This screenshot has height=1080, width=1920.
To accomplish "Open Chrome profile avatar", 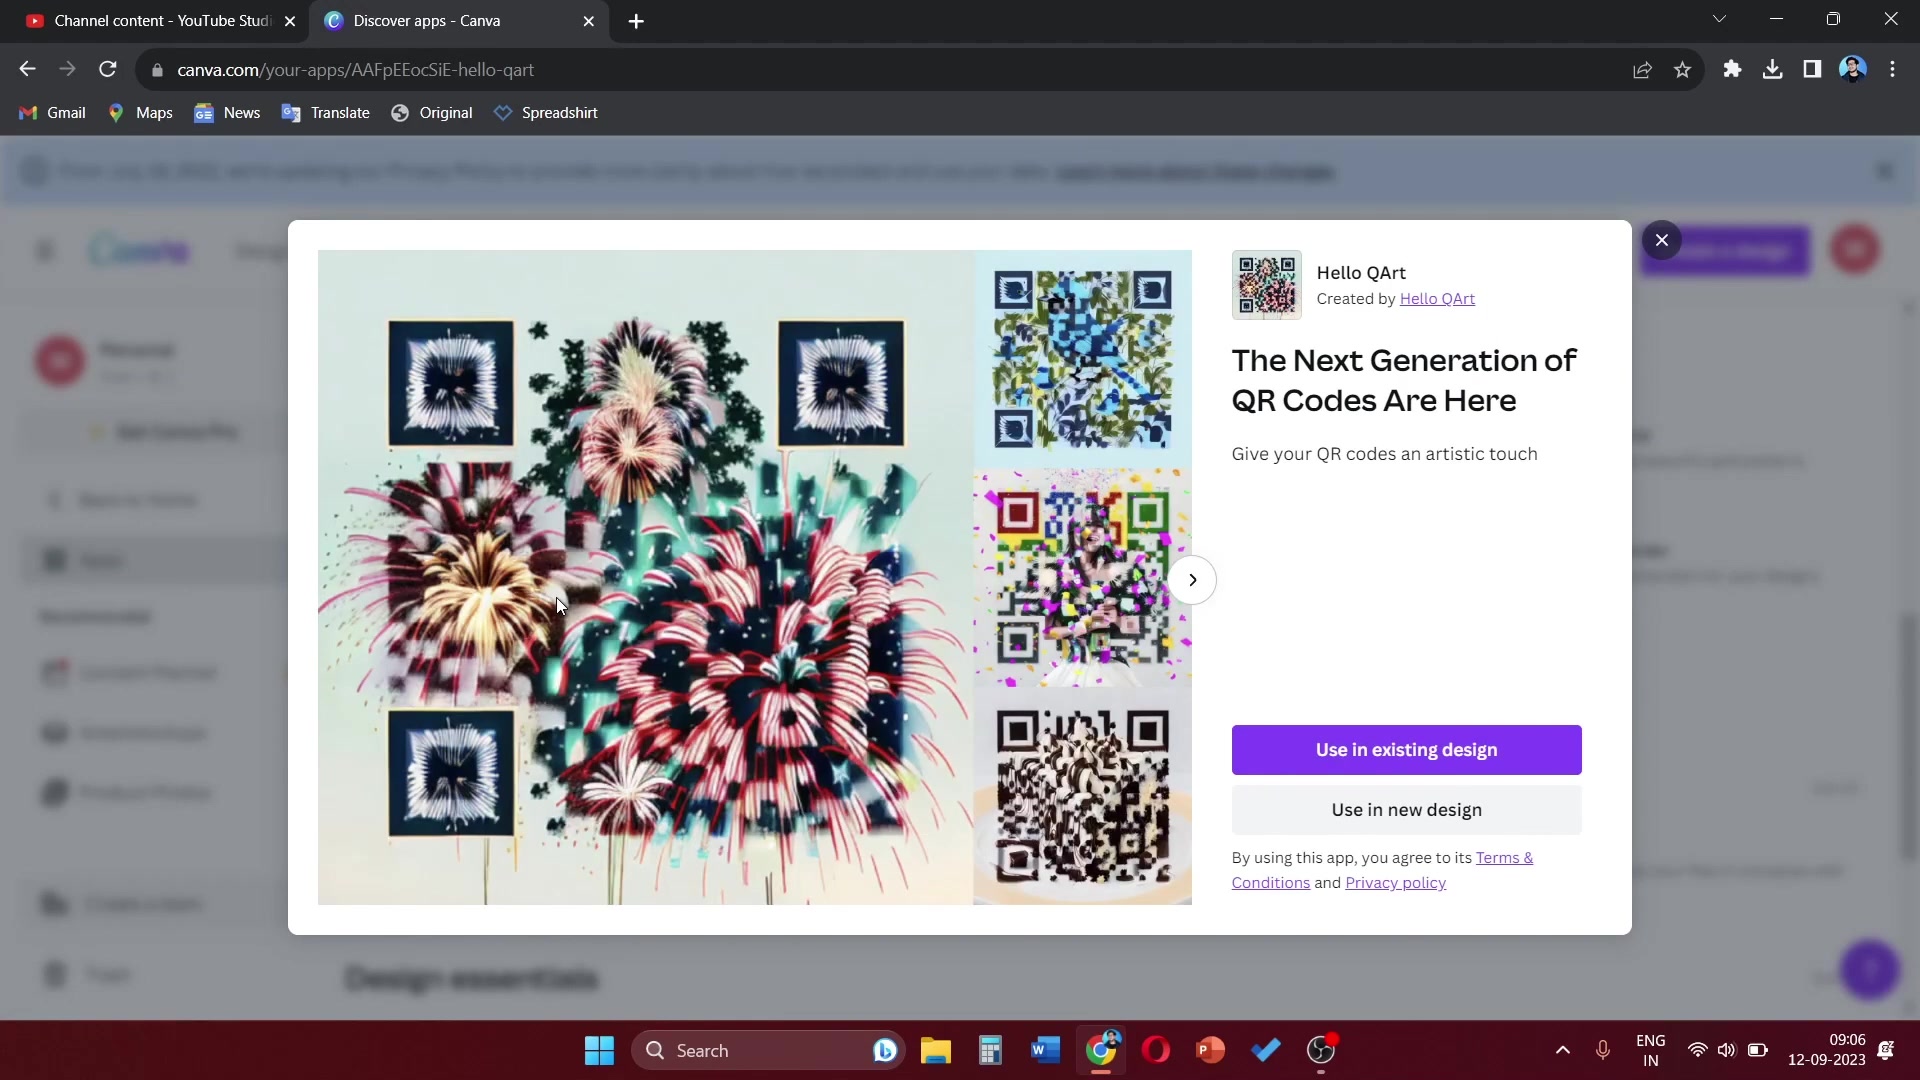I will click(x=1852, y=69).
